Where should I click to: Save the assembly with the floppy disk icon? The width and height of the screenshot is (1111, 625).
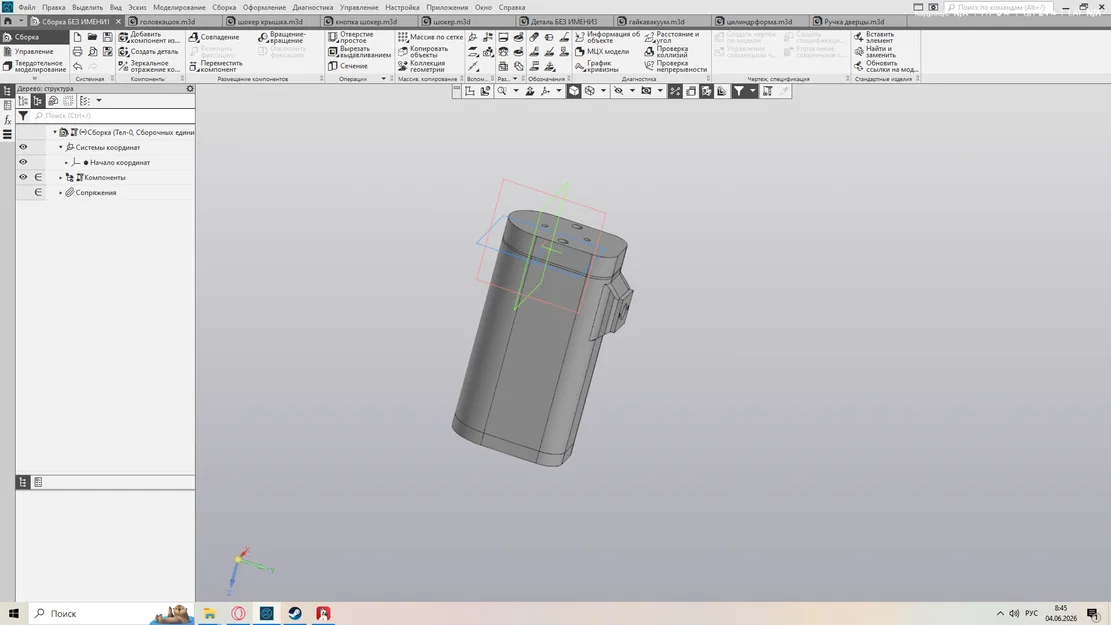tap(108, 37)
